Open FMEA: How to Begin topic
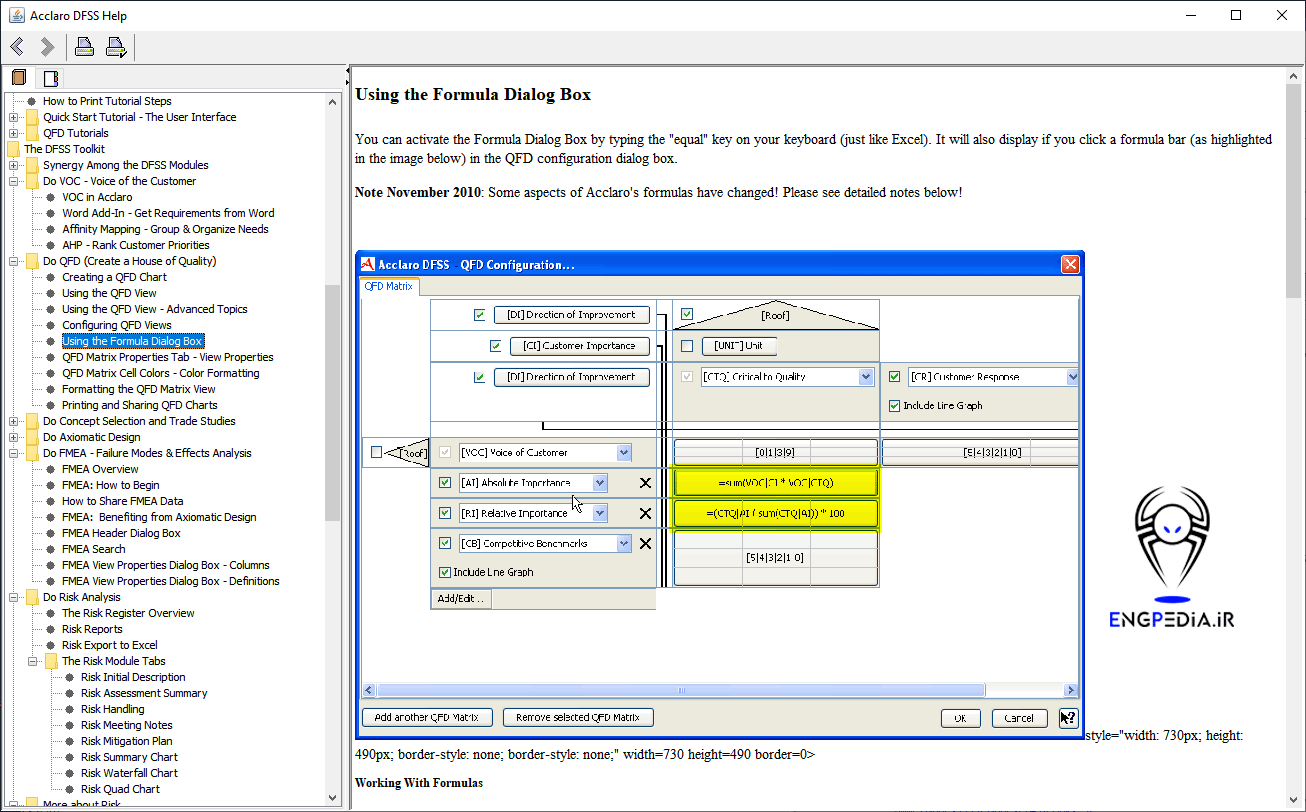1306x812 pixels. coord(111,485)
